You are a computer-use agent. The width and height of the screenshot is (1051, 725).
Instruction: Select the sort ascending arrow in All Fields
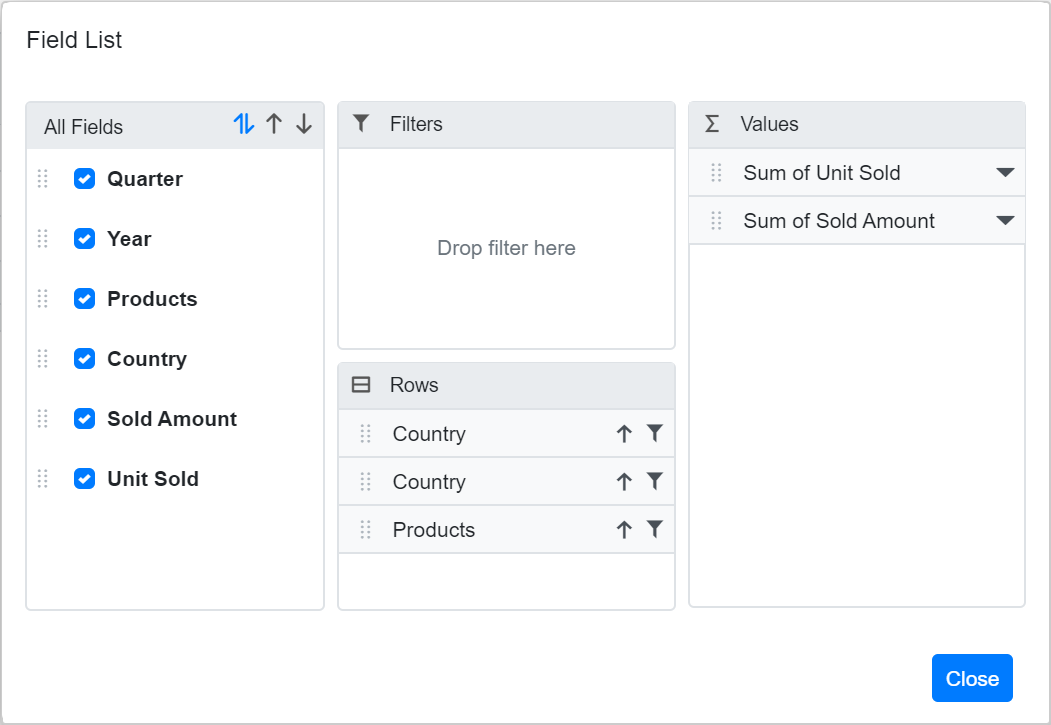274,124
